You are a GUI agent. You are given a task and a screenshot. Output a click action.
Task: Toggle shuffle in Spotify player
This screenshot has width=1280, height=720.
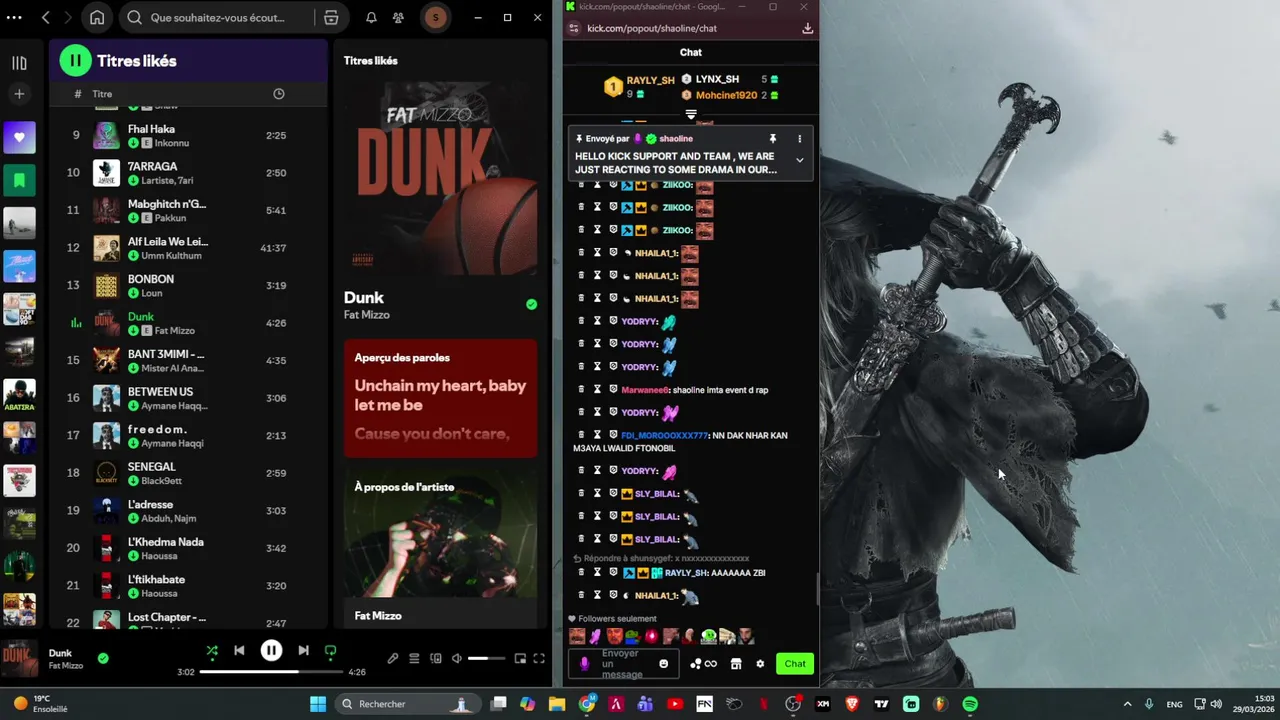coord(212,650)
